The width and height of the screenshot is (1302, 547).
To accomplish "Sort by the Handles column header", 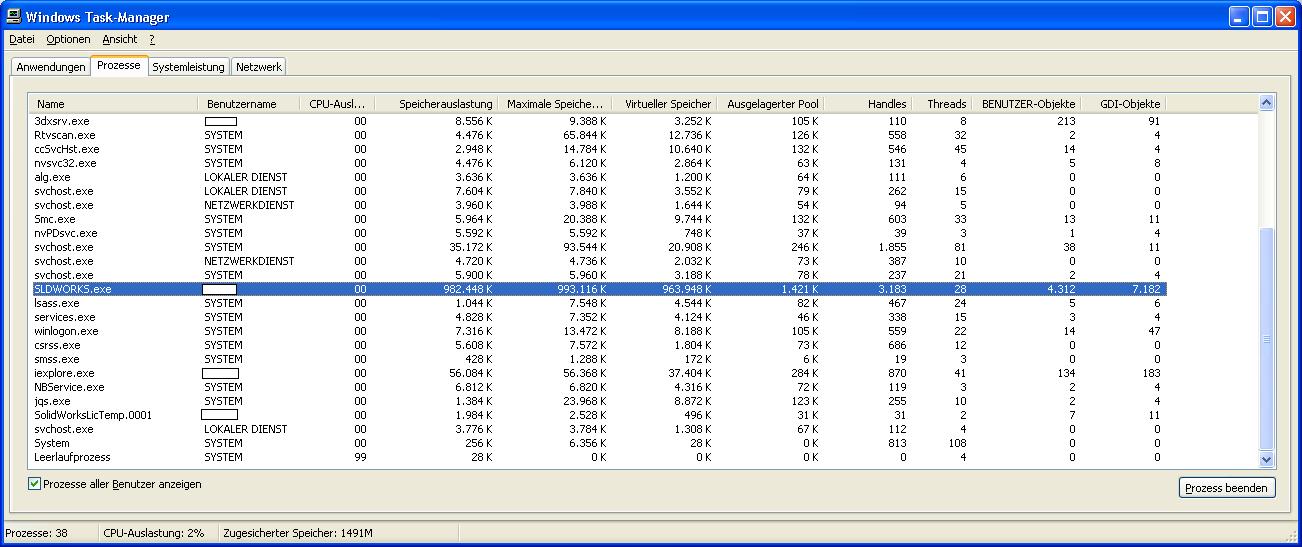I will [868, 104].
